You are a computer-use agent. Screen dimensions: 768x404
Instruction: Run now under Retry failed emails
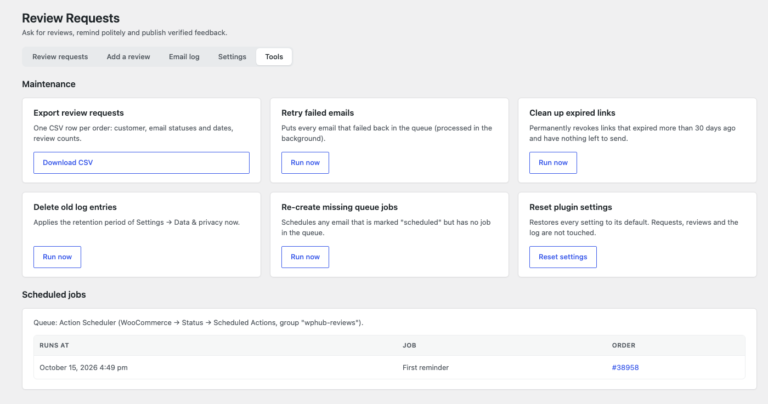305,163
